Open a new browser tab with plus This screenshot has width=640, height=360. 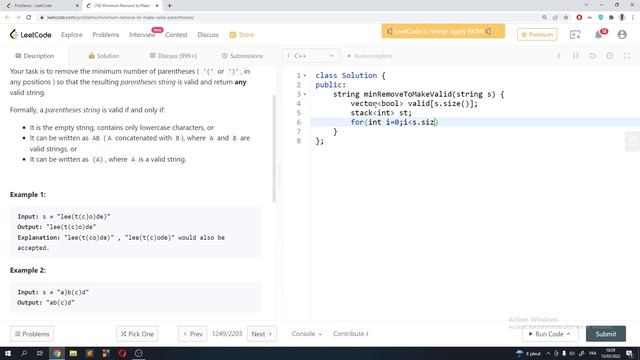169,6
